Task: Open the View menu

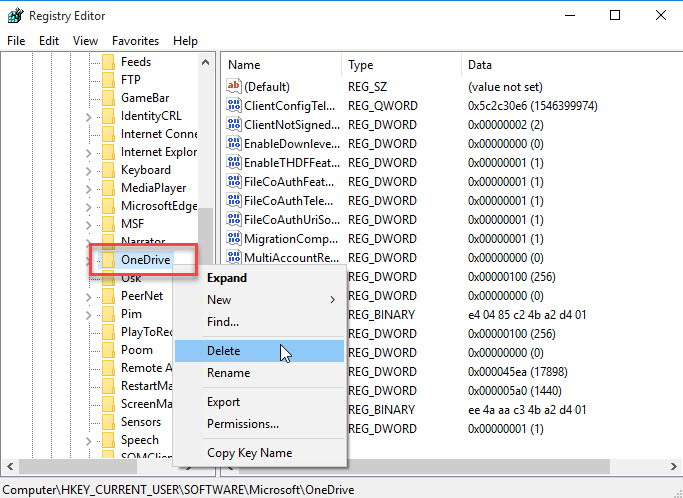Action: click(85, 41)
